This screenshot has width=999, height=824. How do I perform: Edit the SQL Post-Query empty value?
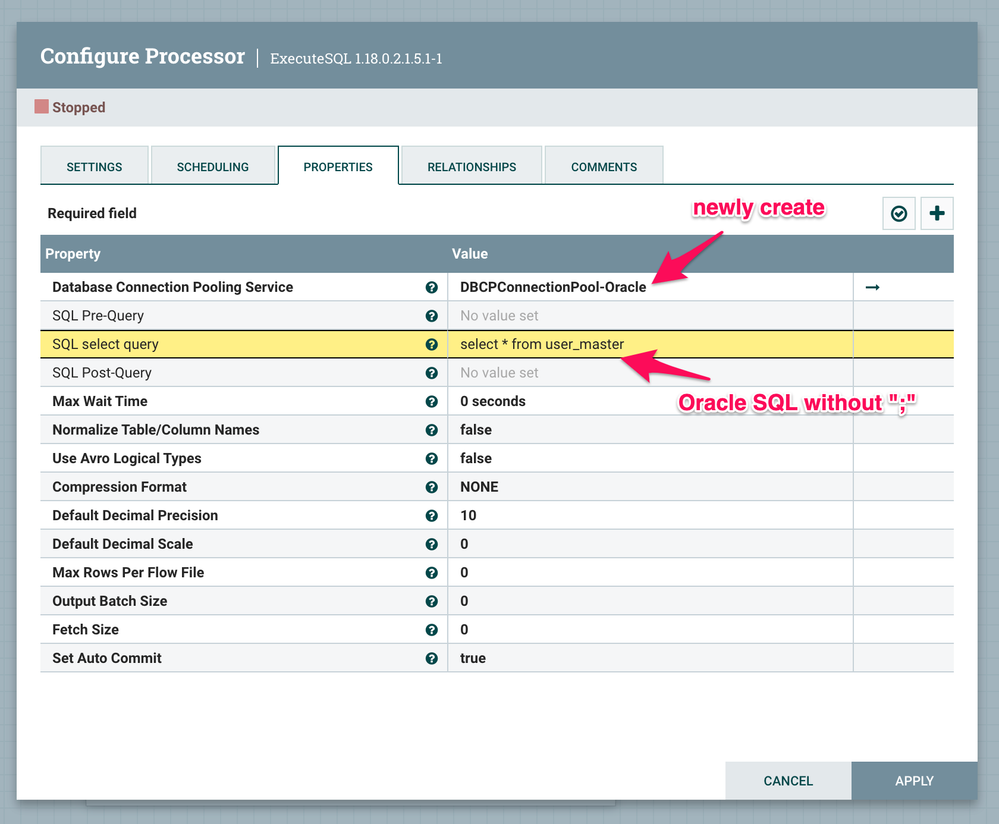[650, 373]
